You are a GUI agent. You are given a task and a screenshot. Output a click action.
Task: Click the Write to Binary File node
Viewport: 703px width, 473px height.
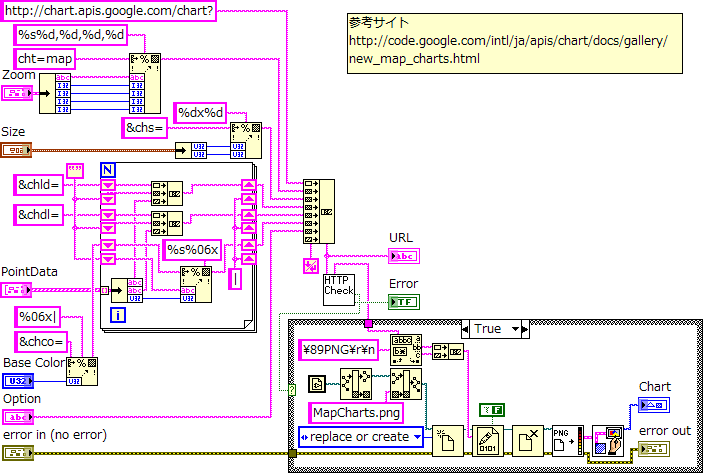click(x=487, y=440)
